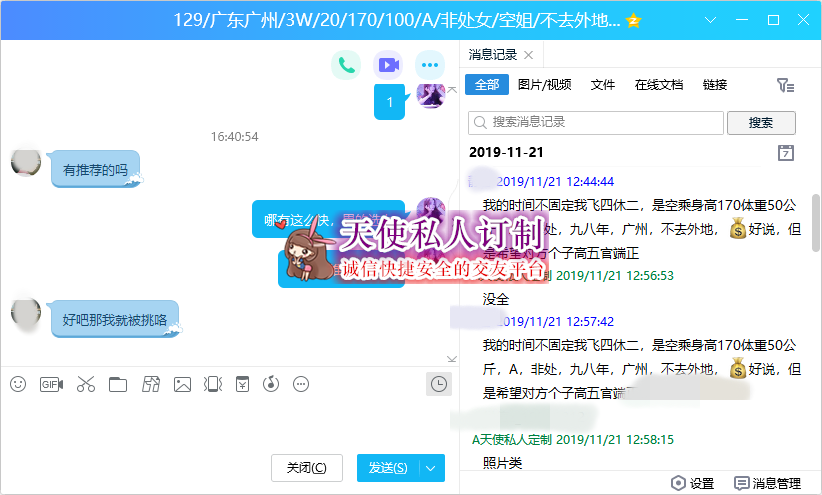Click the chat scroll-down arrow
The height and width of the screenshot is (495, 822).
(452, 359)
